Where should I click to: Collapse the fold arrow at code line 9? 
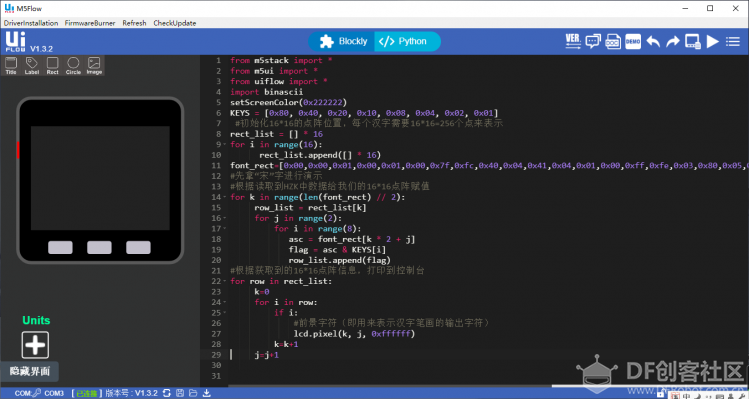[x=225, y=145]
